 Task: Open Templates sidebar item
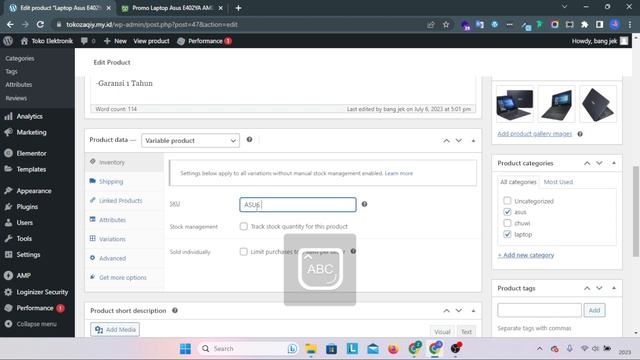[31, 169]
